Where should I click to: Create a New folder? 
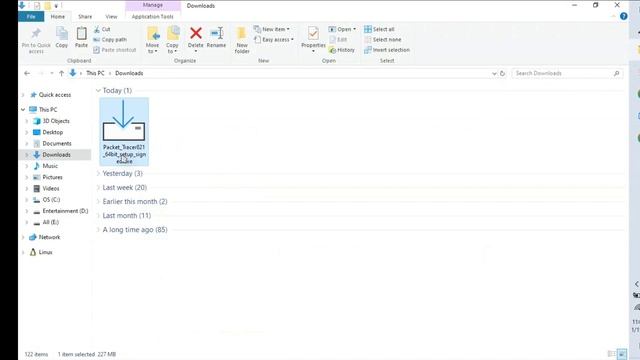242,40
